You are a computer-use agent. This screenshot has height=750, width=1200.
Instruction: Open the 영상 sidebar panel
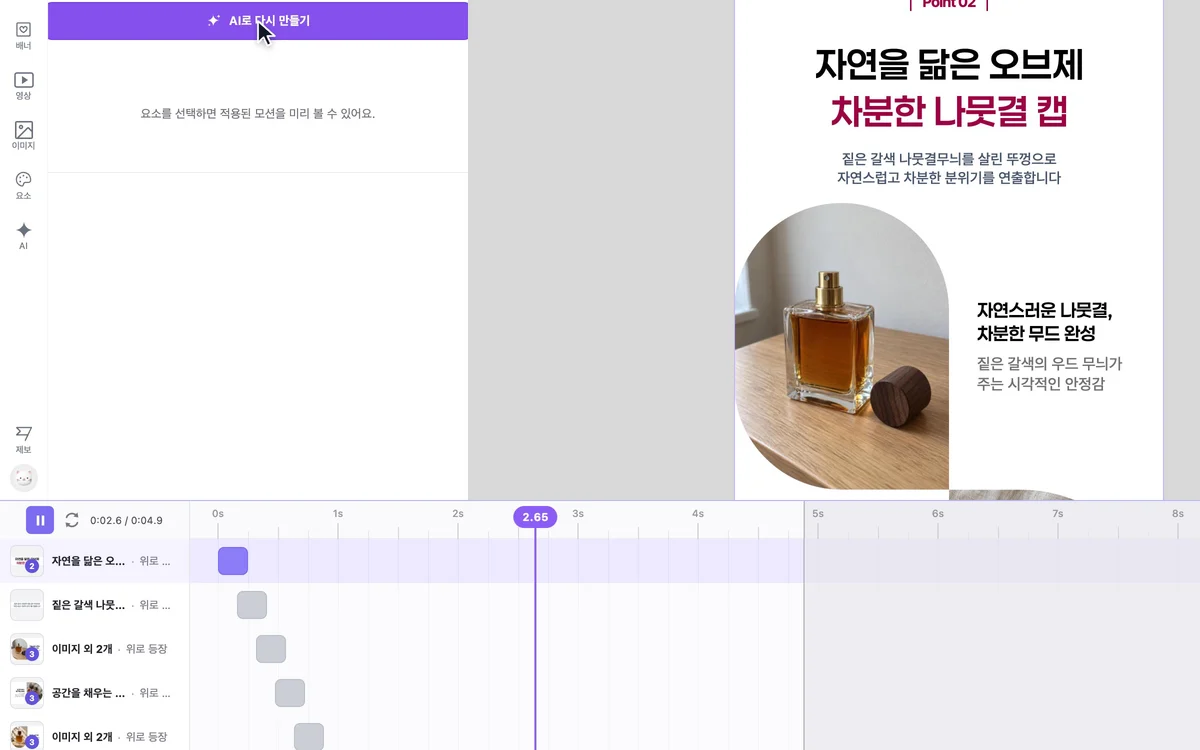[x=24, y=86]
